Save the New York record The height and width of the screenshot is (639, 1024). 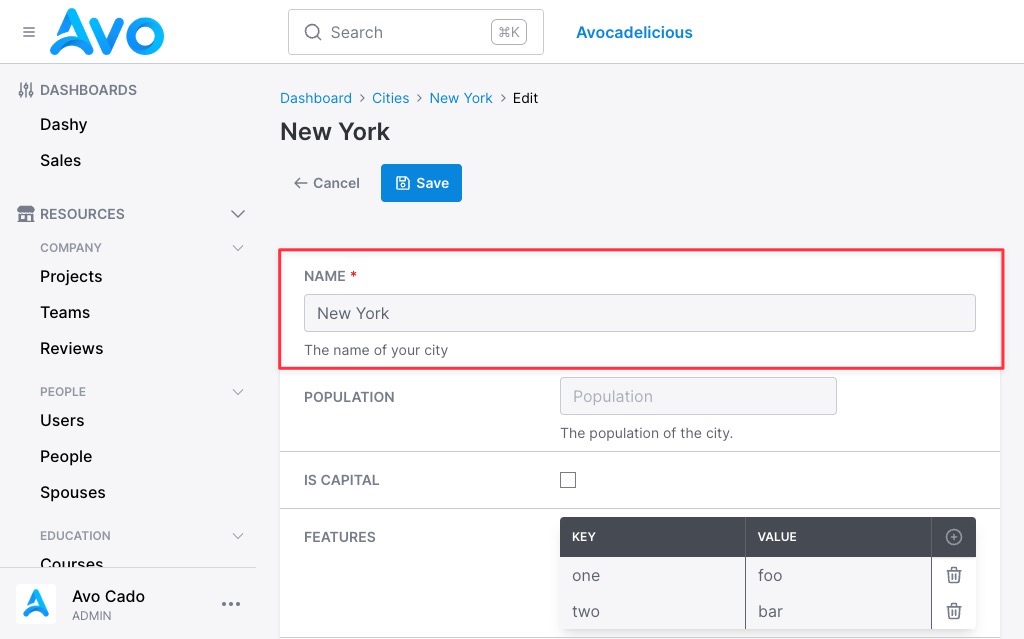point(421,183)
